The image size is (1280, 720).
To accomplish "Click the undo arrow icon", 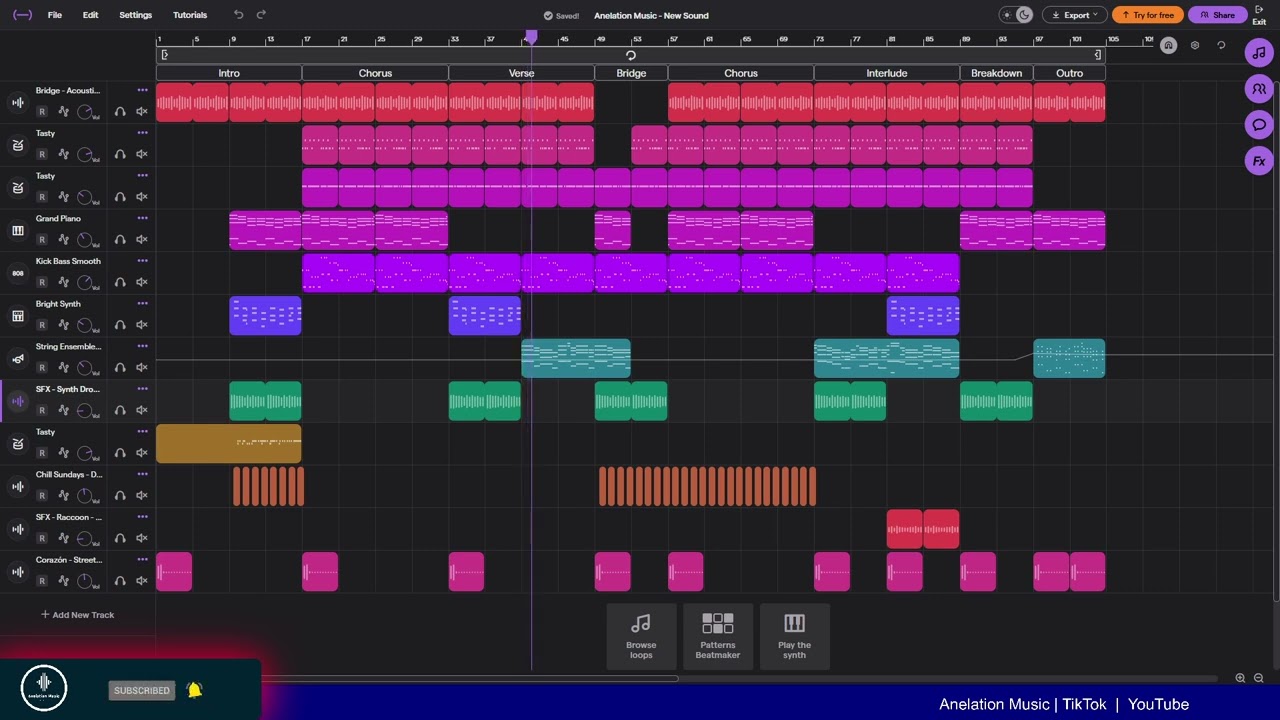I will [x=238, y=15].
